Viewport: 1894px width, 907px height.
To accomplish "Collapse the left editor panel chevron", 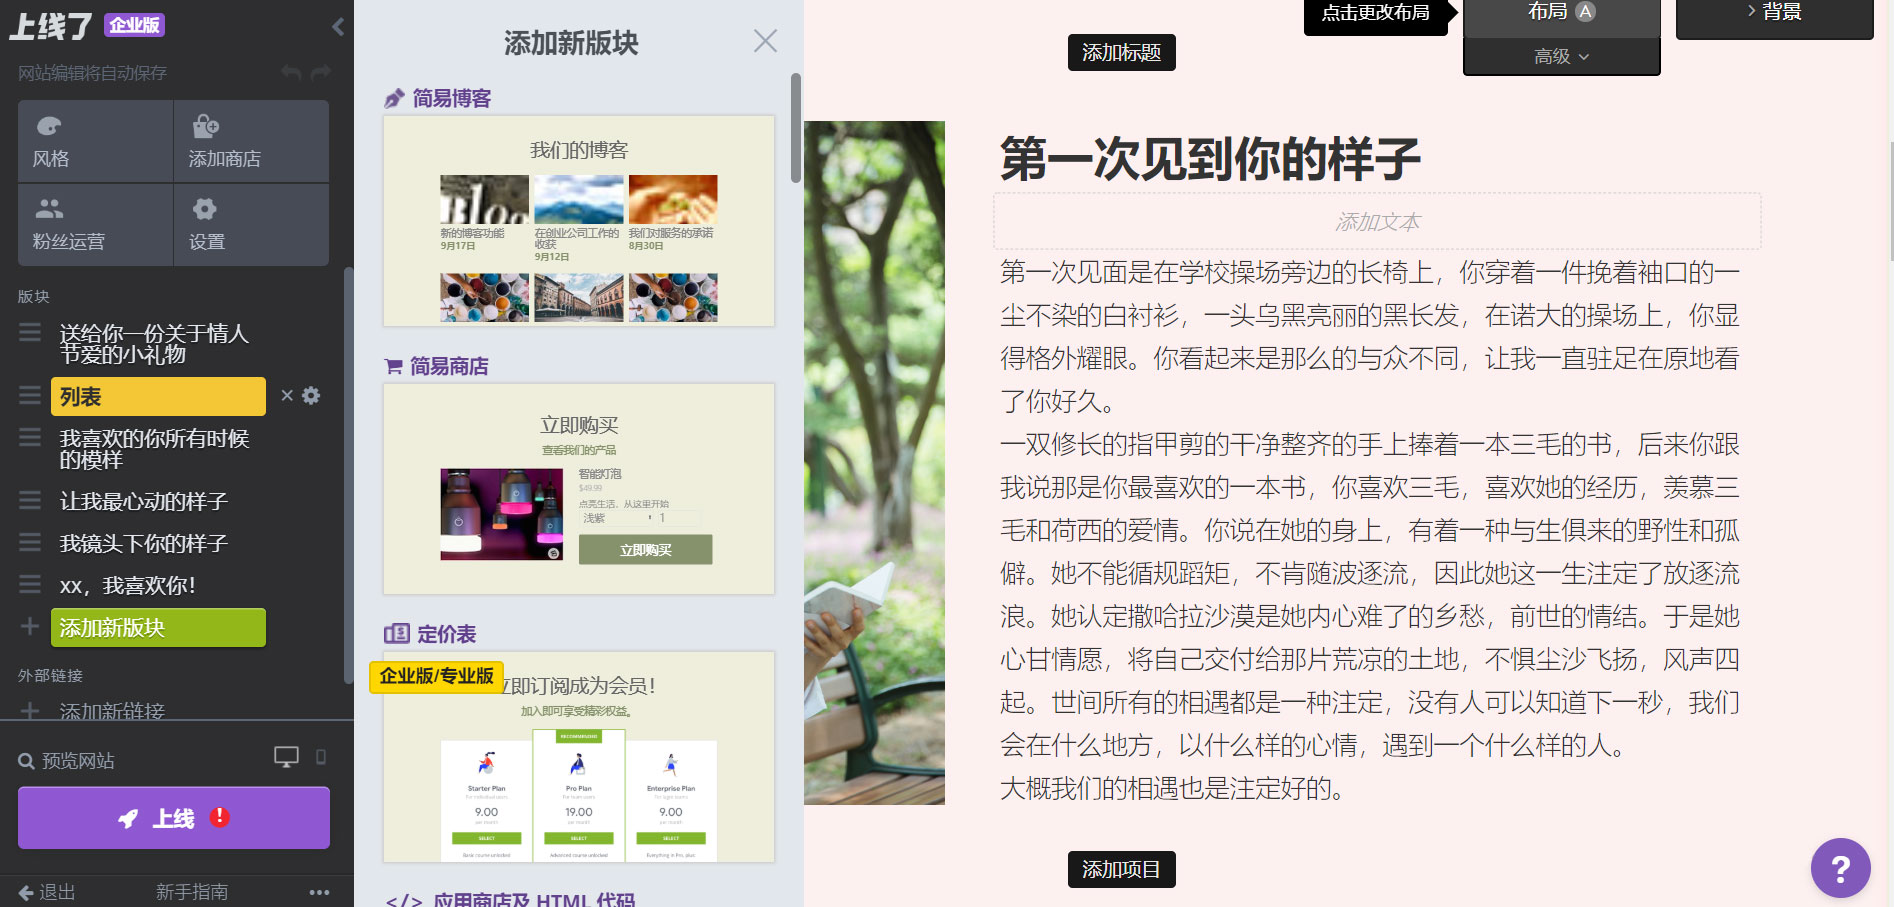I will (337, 28).
